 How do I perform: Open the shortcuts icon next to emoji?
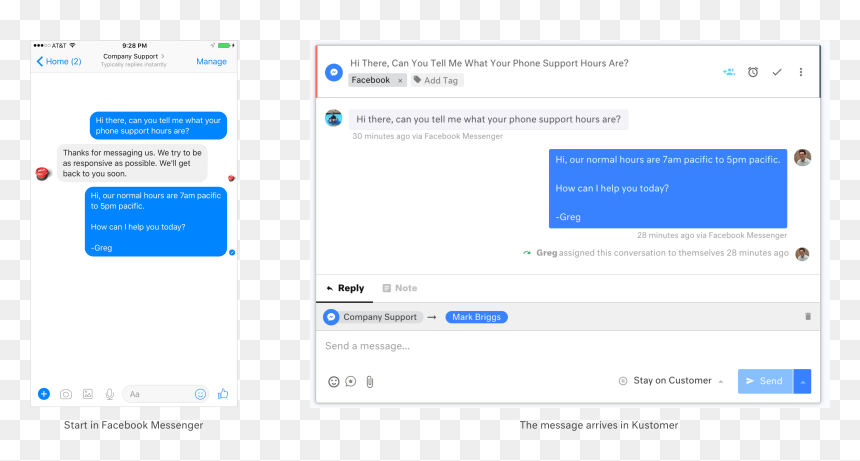351,382
